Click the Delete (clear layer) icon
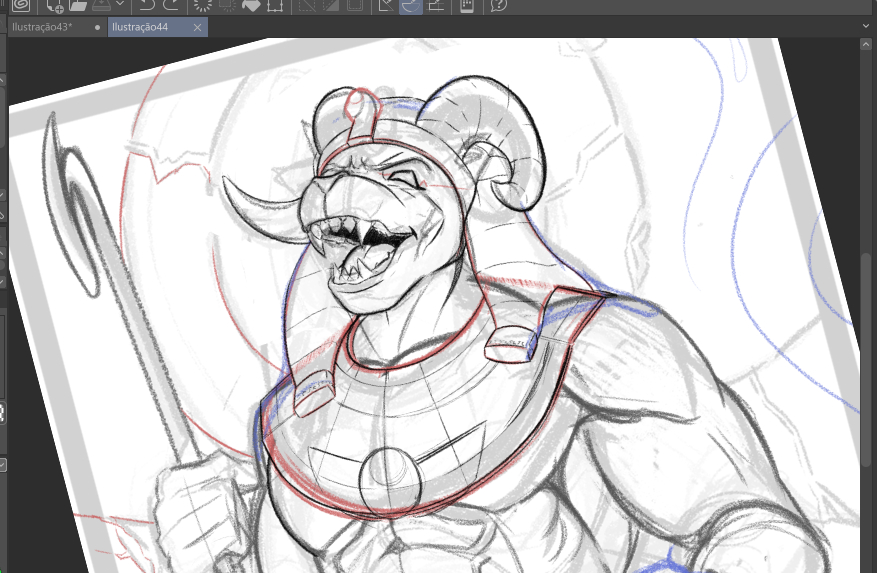 [203, 5]
